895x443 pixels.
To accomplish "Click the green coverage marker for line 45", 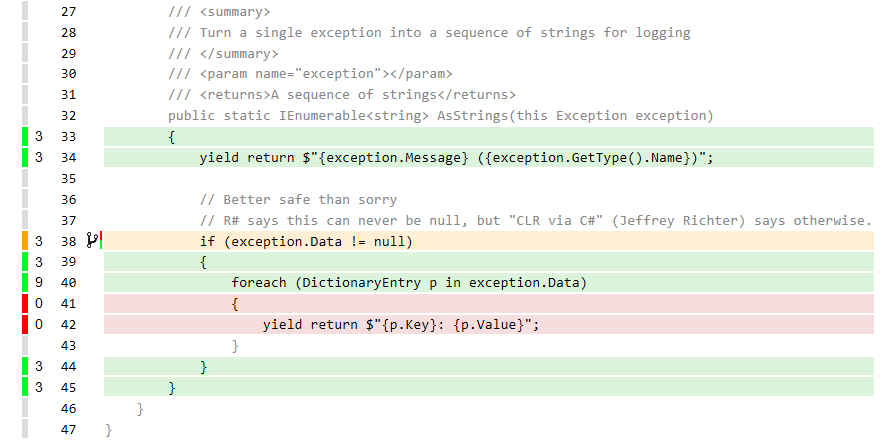I will (25, 387).
